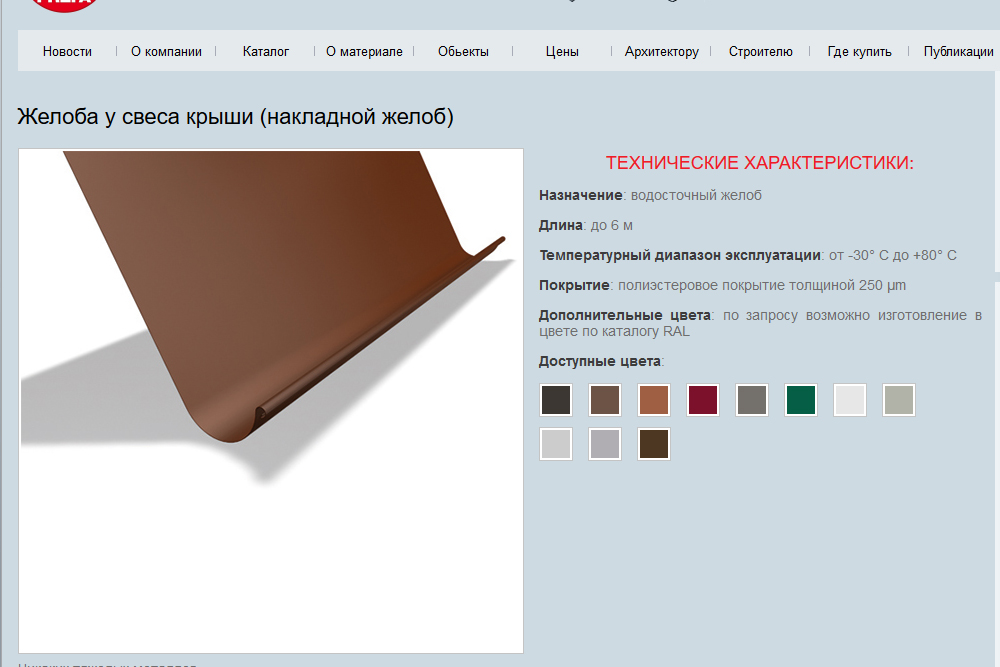The width and height of the screenshot is (1000, 667).
Task: Open the Где купить page
Action: pos(859,52)
